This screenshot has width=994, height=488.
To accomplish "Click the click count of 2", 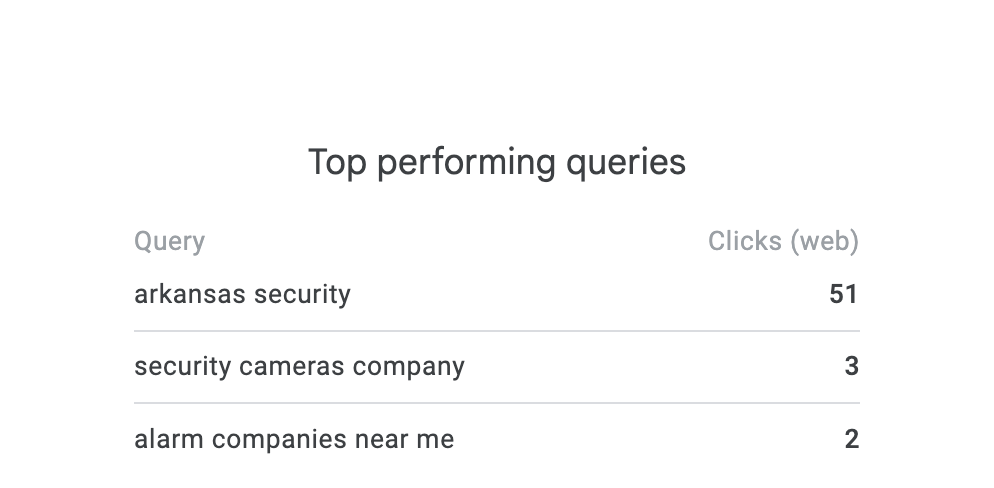I will (x=851, y=438).
